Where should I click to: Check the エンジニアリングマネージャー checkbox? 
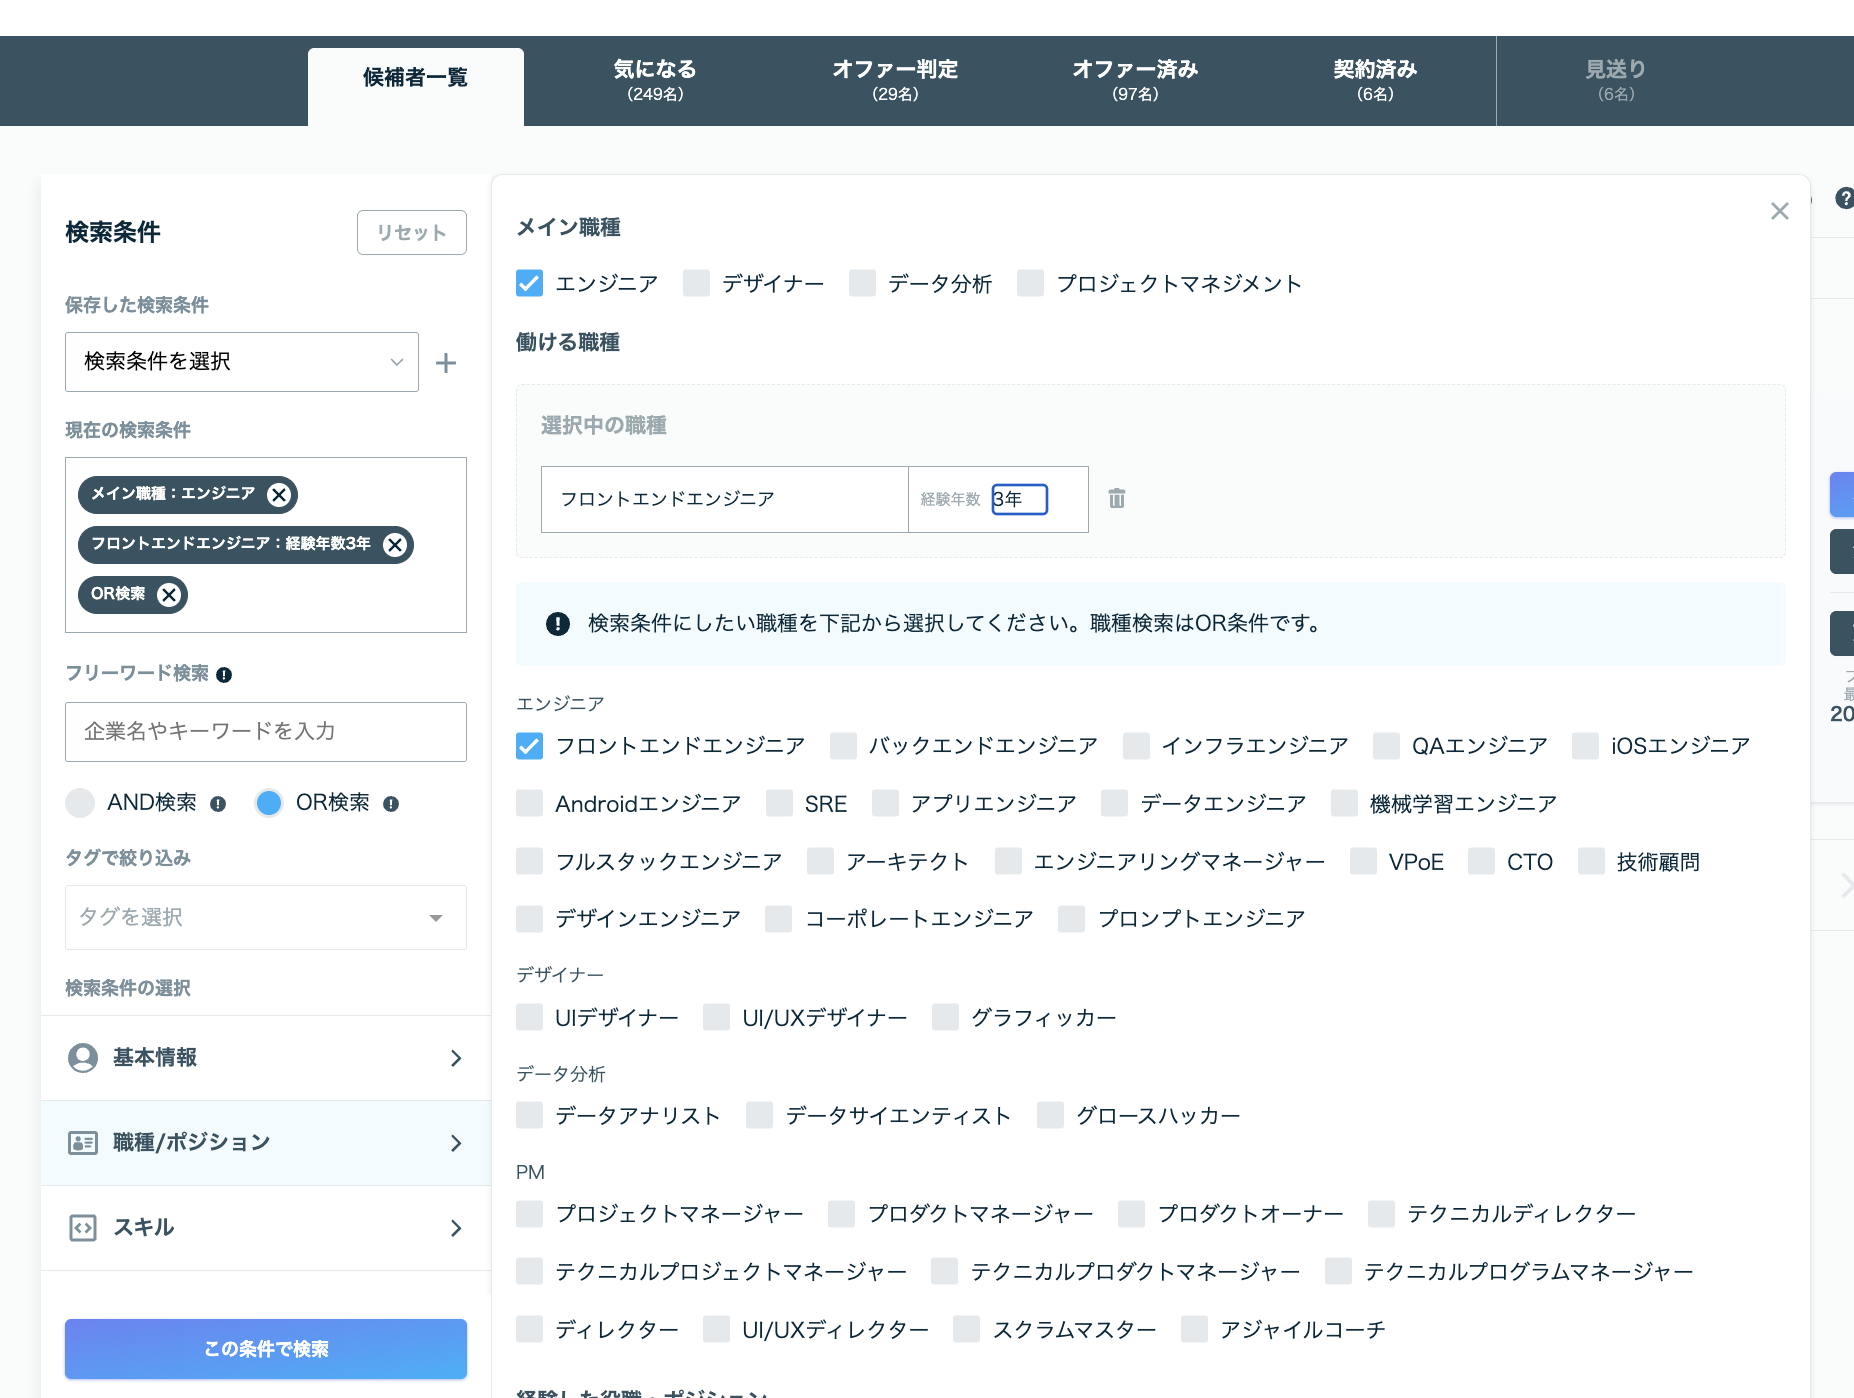pyautogui.click(x=1008, y=861)
